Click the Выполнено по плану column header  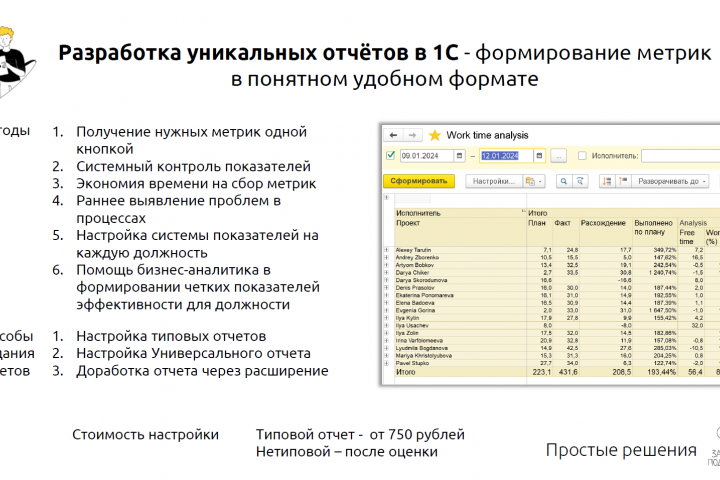pyautogui.click(x=655, y=232)
